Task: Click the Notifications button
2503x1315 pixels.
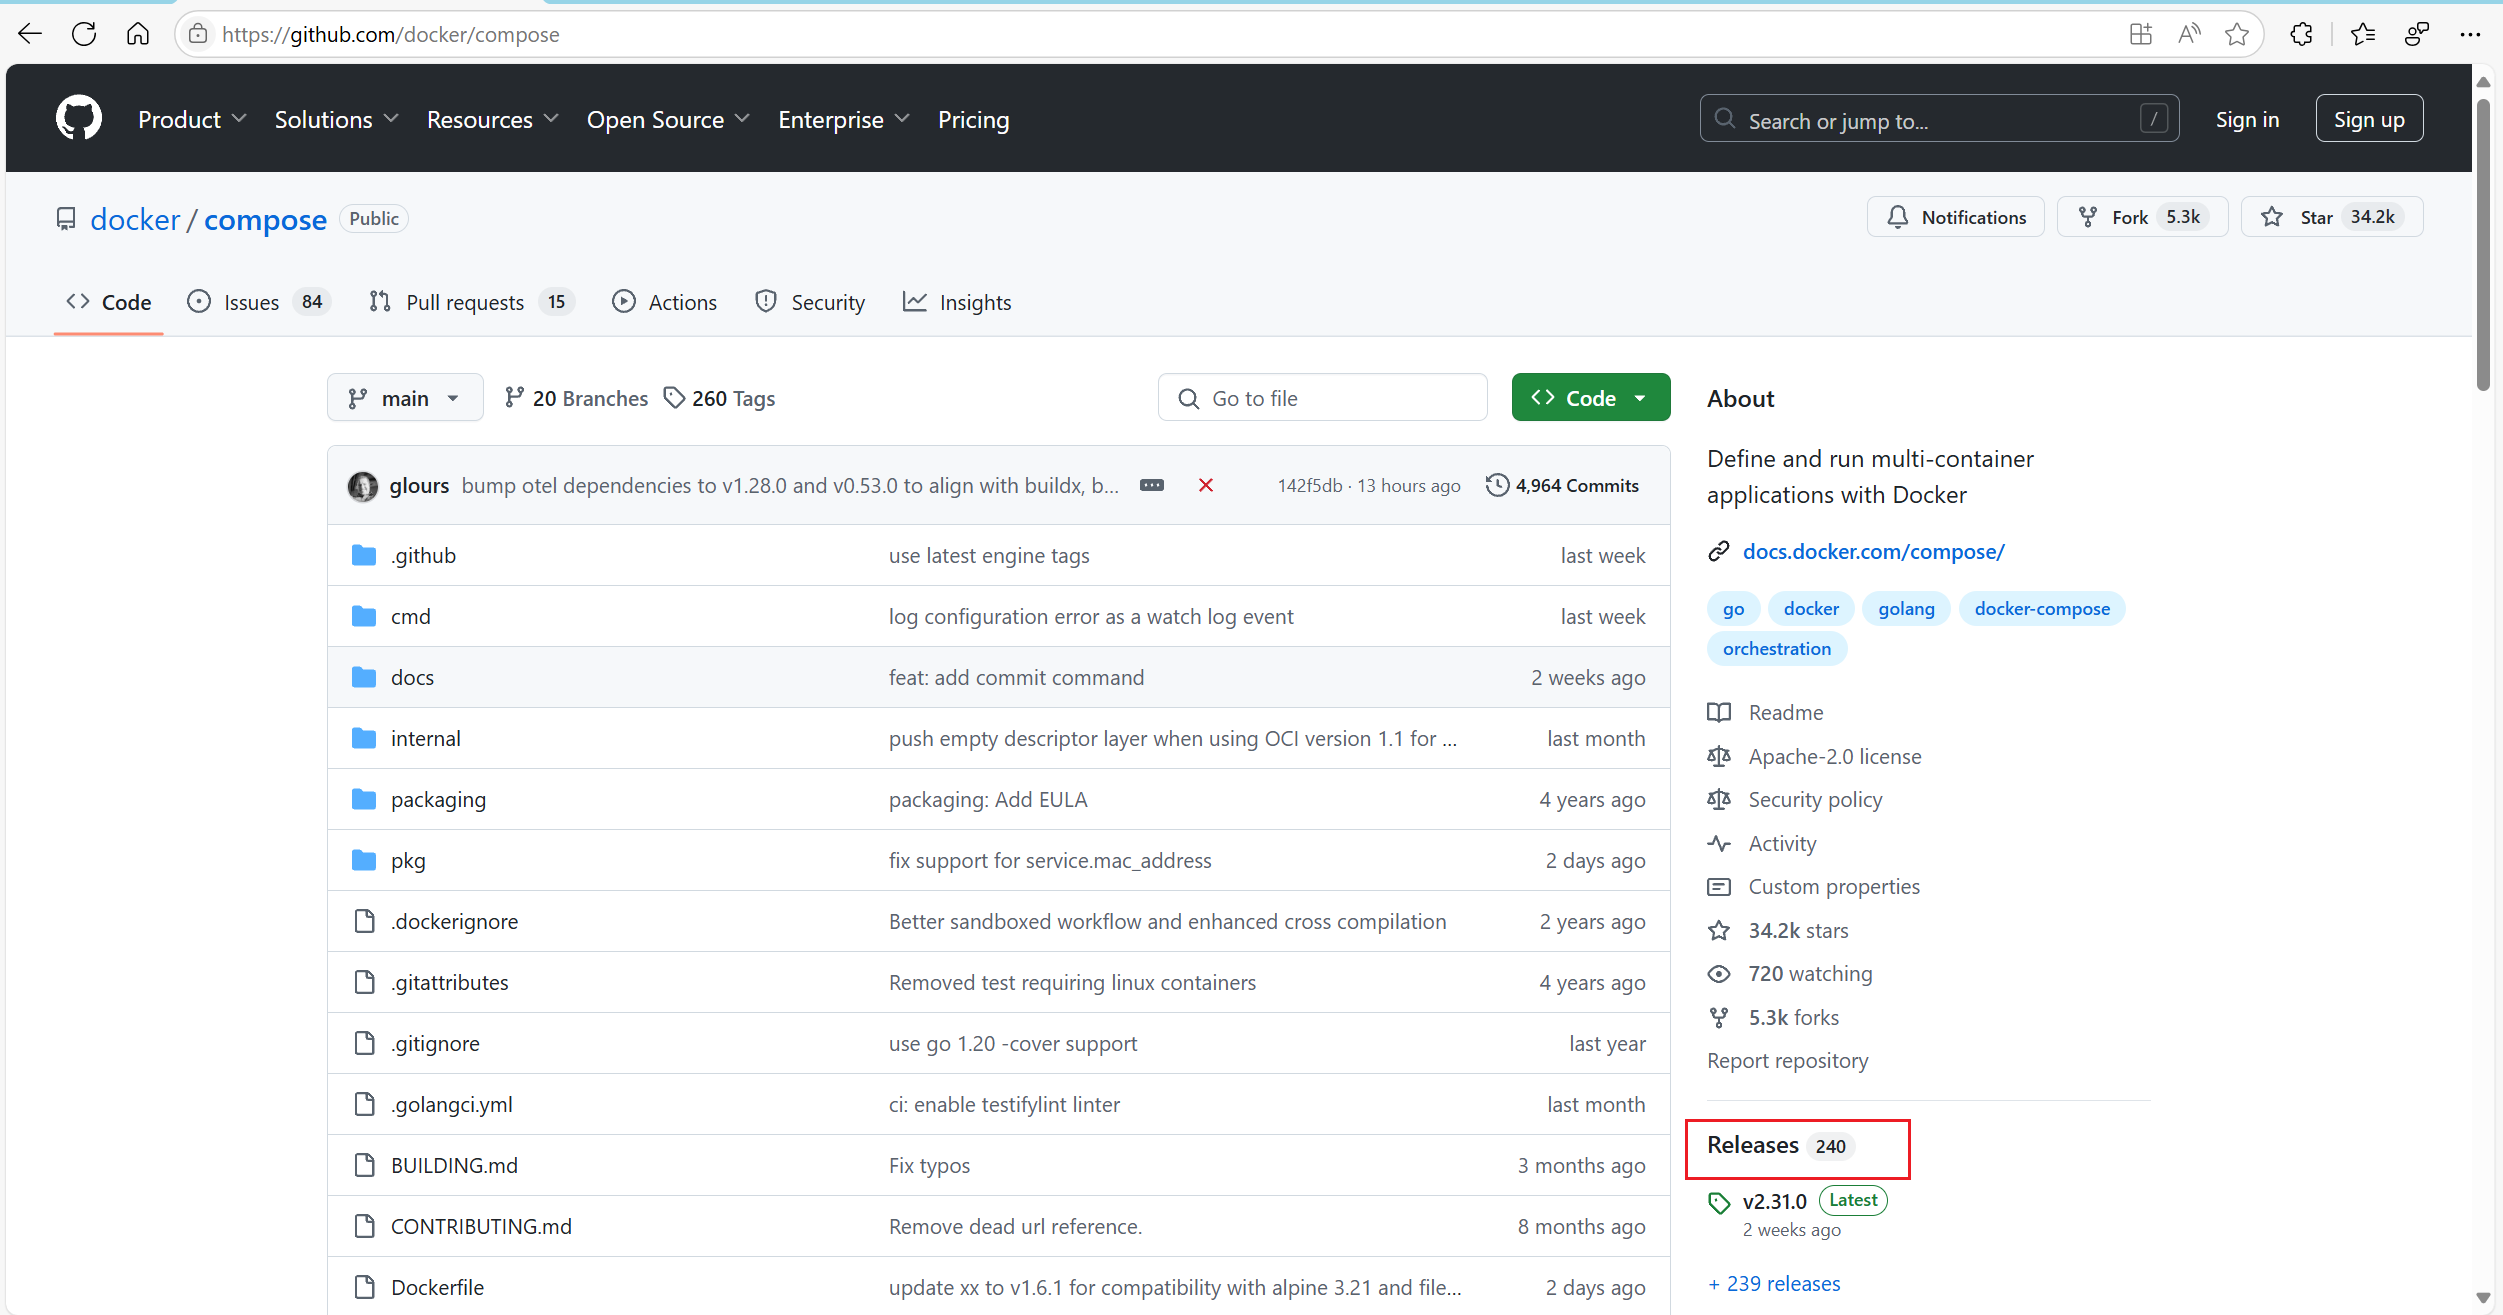Action: point(1956,217)
